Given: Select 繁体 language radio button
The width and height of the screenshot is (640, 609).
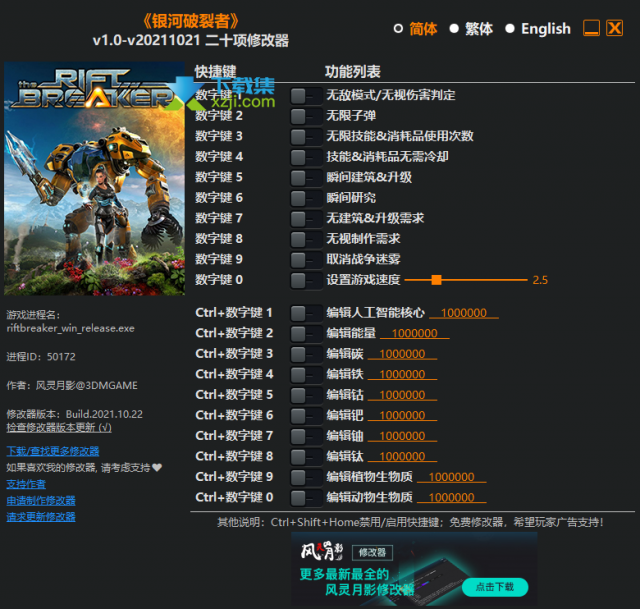Looking at the screenshot, I should tap(454, 29).
